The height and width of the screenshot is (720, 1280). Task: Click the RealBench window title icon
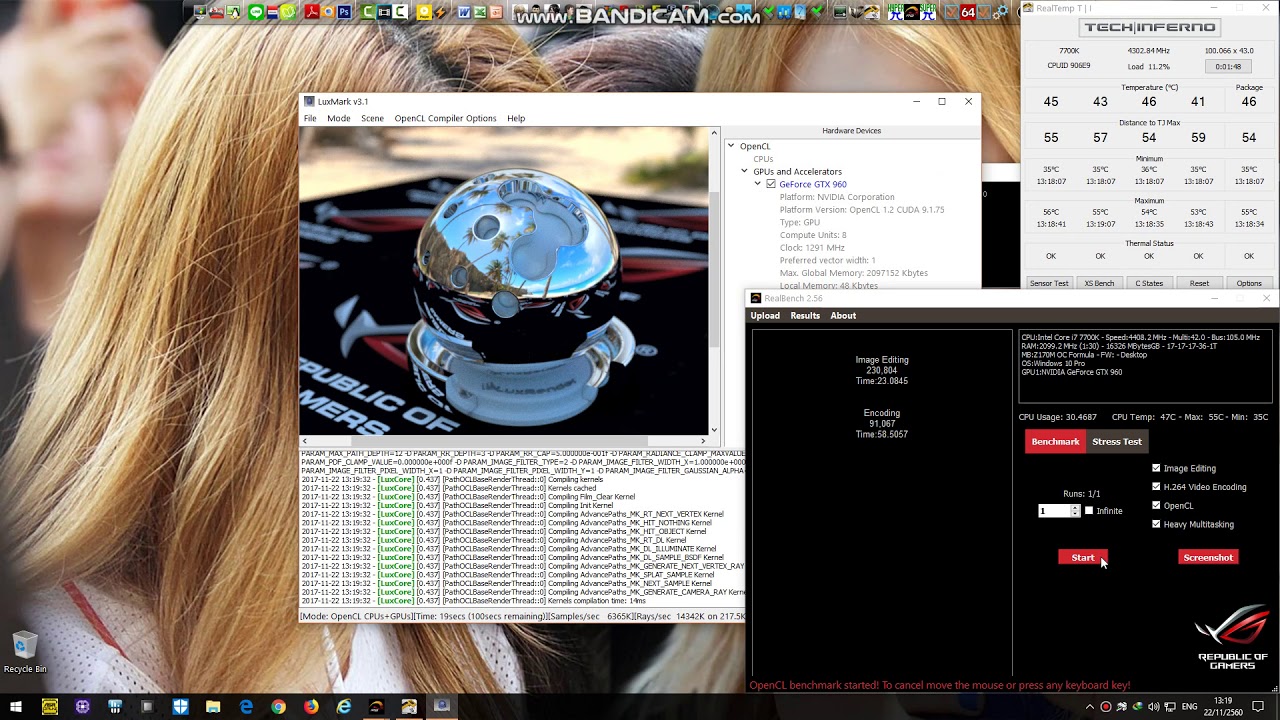click(756, 298)
